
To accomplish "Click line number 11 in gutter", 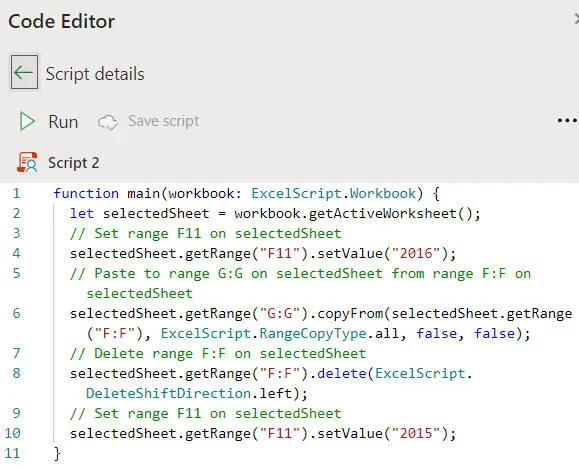I will [x=12, y=453].
